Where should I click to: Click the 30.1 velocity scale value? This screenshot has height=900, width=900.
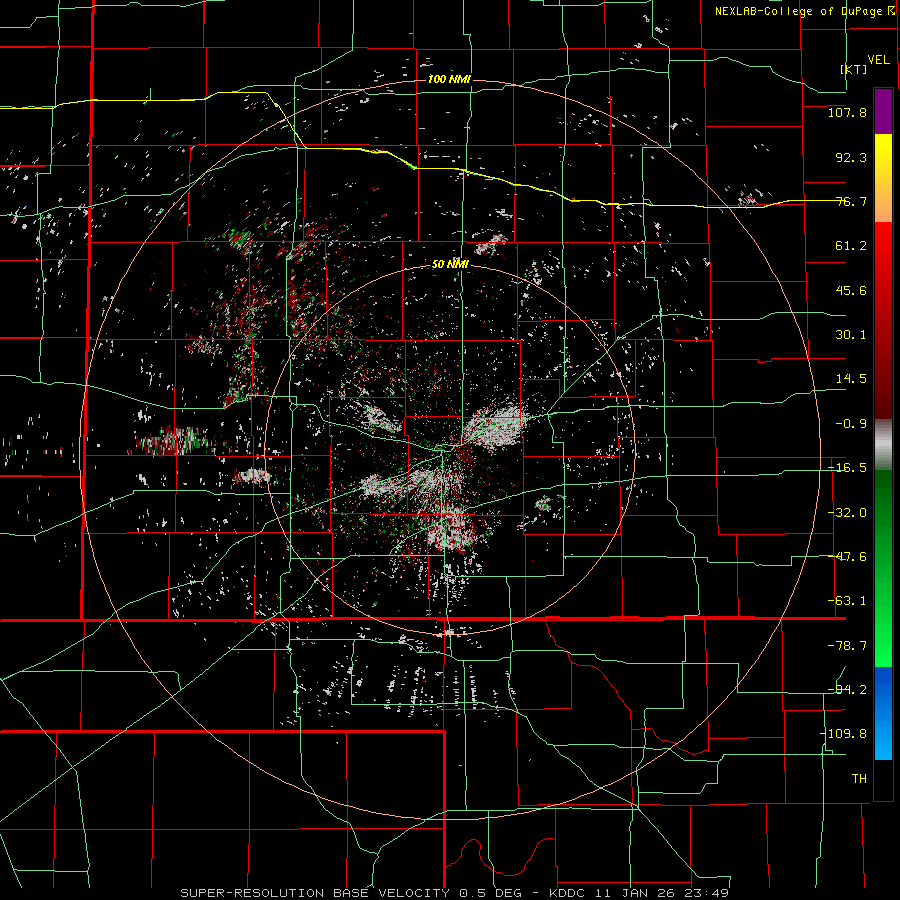tap(851, 335)
